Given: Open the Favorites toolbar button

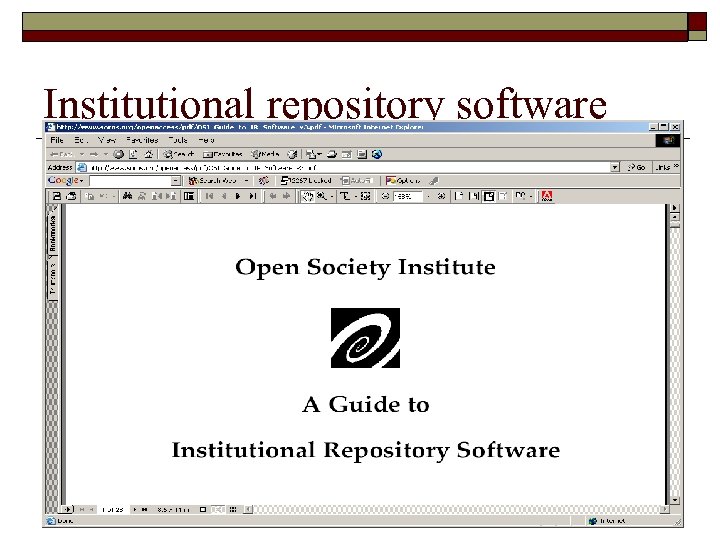Looking at the screenshot, I should [223, 154].
